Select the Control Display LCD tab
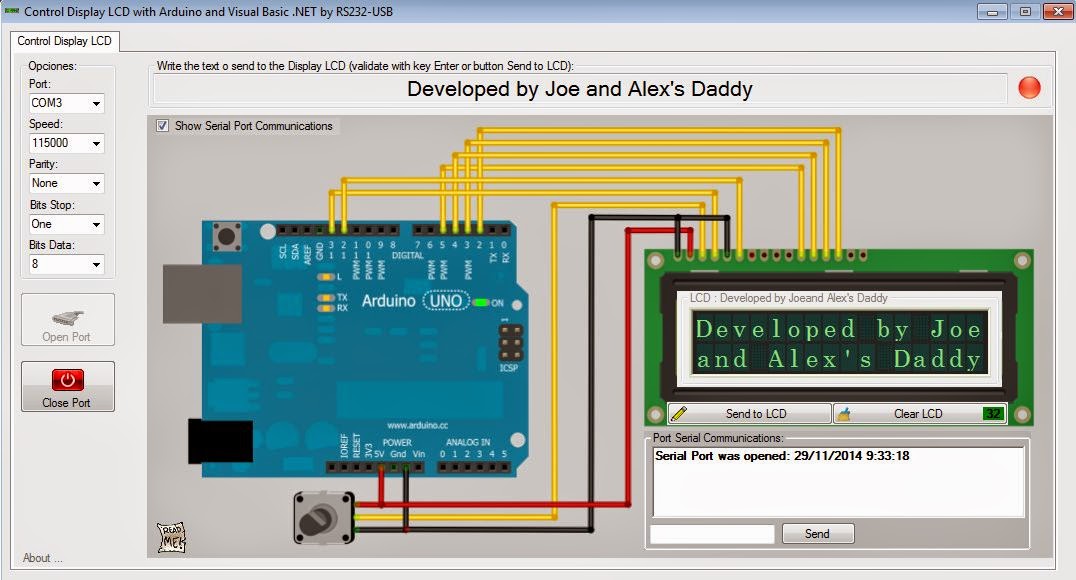The width and height of the screenshot is (1076, 580). point(66,42)
